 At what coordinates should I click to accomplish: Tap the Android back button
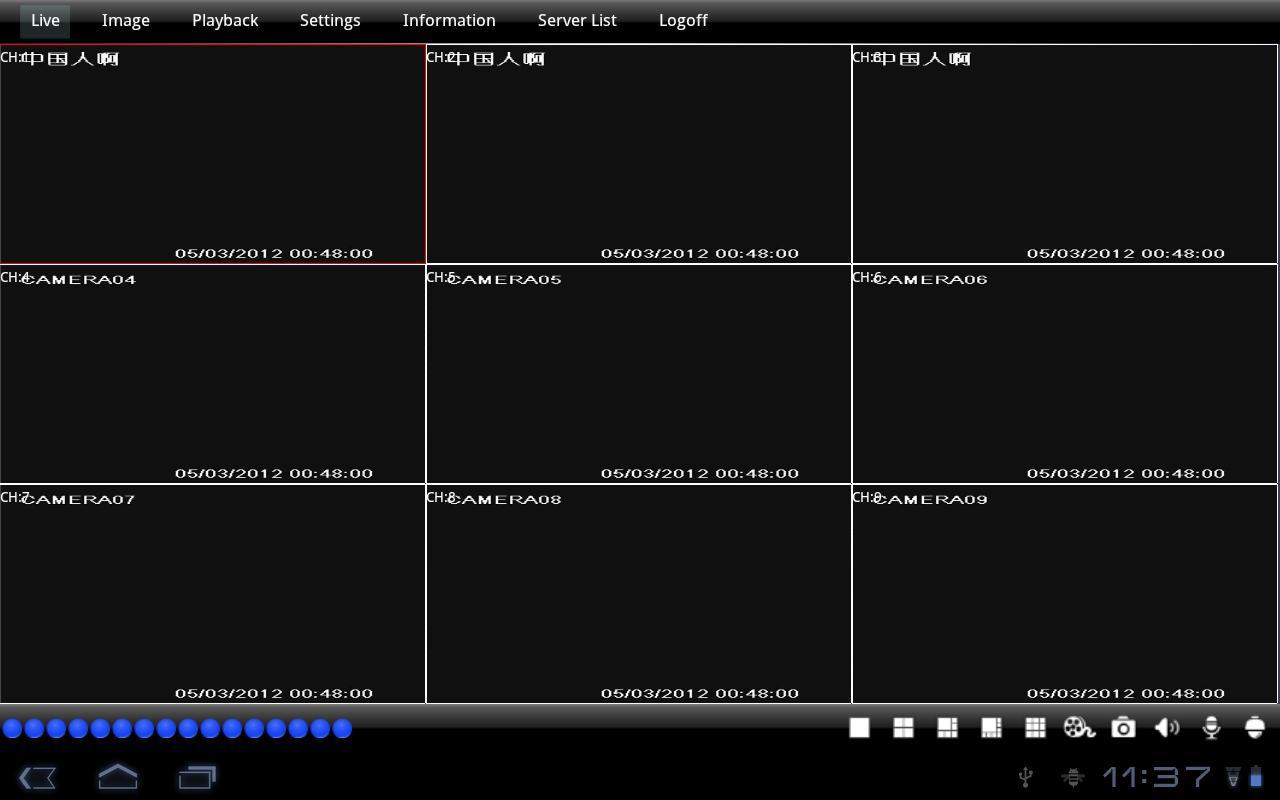click(38, 777)
